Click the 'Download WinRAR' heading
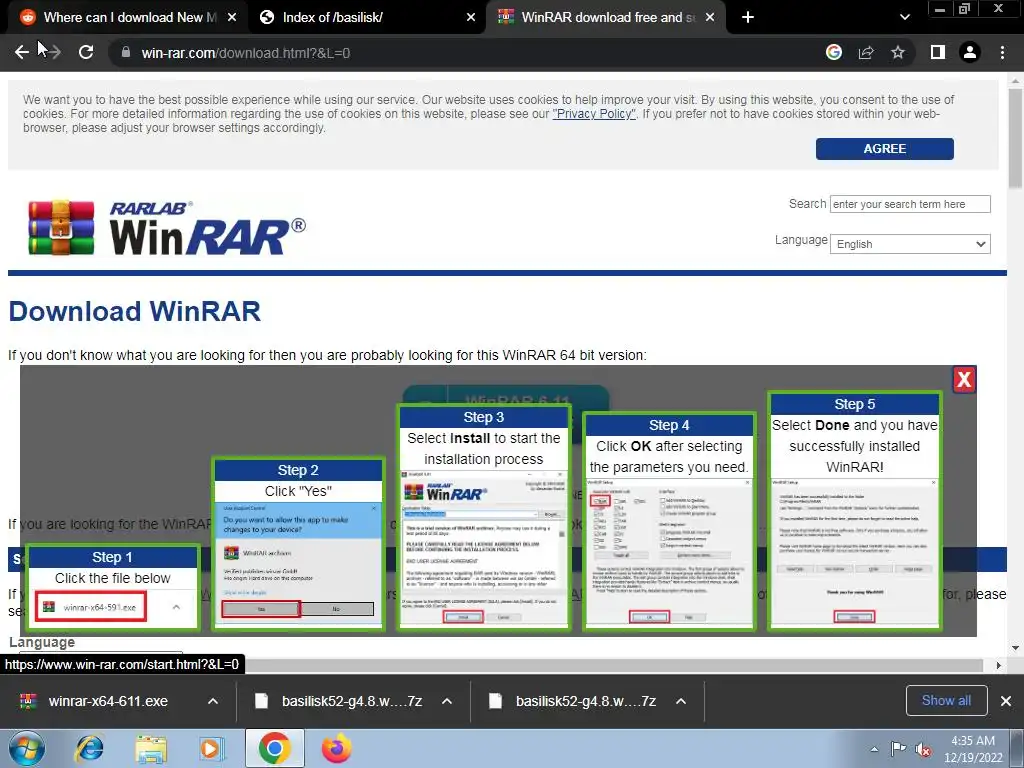Screen dimensions: 1024x768 tap(135, 312)
